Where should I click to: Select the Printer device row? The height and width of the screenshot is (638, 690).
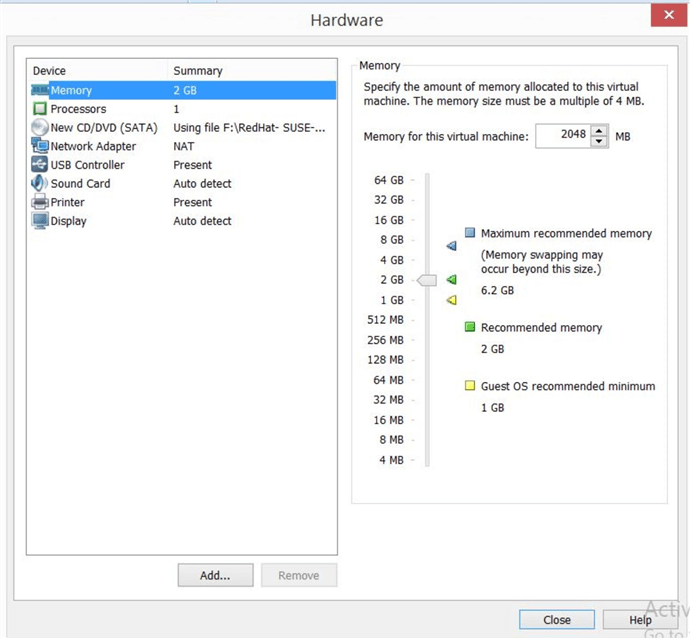[x=183, y=202]
